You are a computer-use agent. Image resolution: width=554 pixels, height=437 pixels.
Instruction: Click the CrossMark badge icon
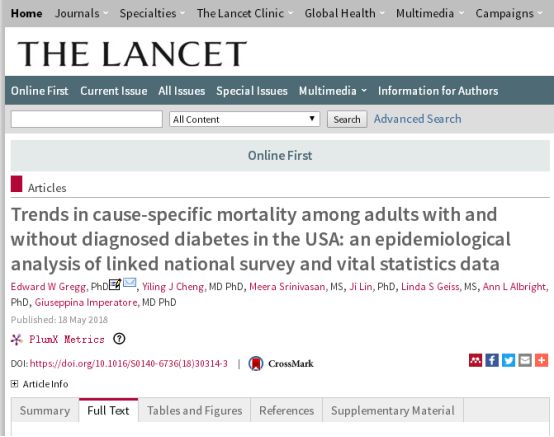[256, 364]
